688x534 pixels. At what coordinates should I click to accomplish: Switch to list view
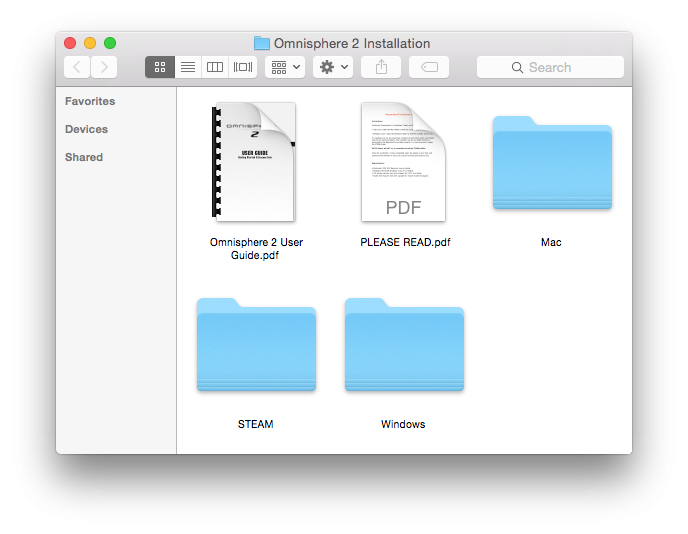point(188,67)
